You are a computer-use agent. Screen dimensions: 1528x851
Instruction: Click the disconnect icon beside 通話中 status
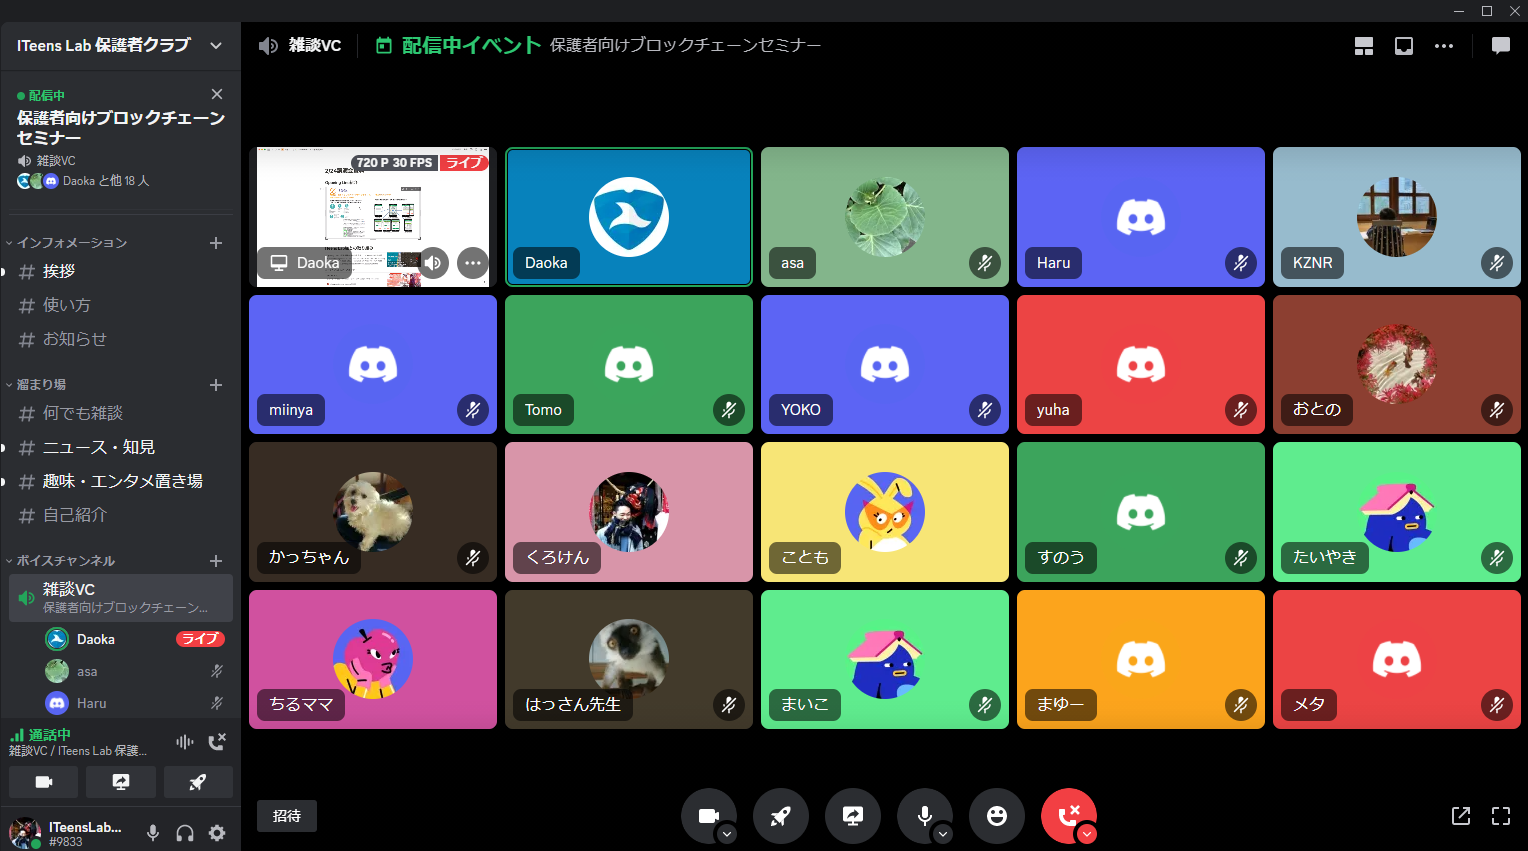point(217,742)
